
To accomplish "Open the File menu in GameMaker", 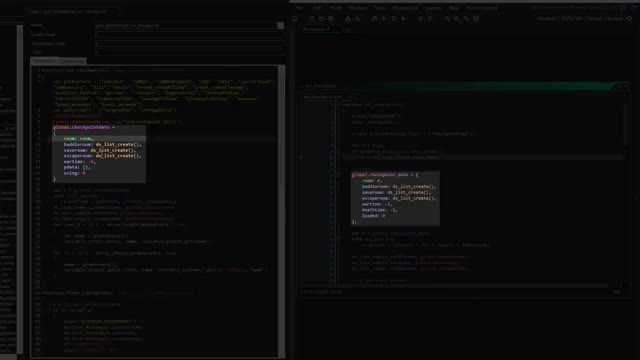I will [299, 8].
